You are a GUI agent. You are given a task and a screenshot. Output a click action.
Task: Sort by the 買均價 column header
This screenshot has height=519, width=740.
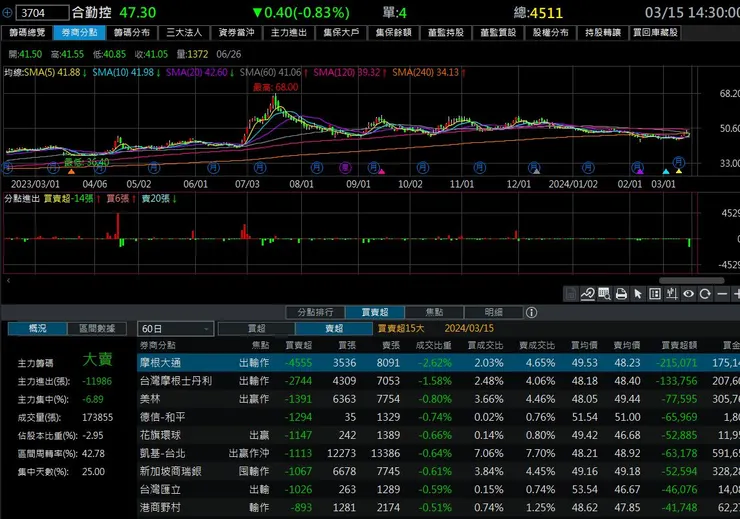[x=584, y=345]
